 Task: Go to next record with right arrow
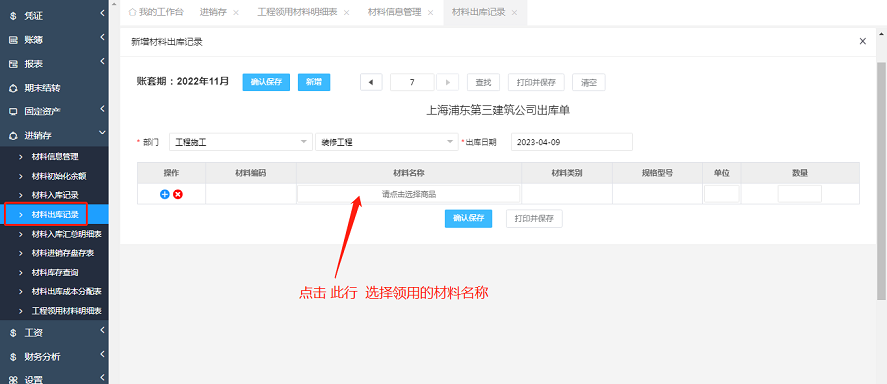447,83
